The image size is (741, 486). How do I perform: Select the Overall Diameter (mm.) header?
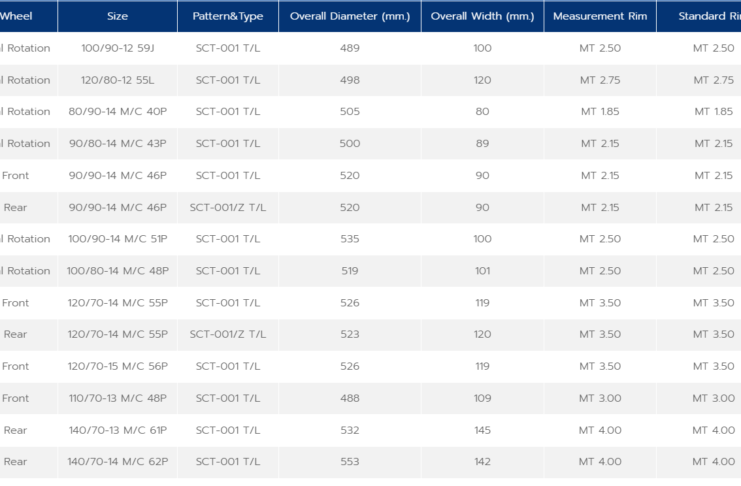pos(349,16)
